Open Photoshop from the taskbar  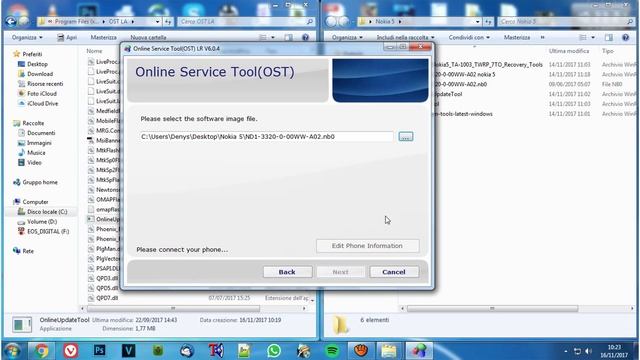[100, 351]
